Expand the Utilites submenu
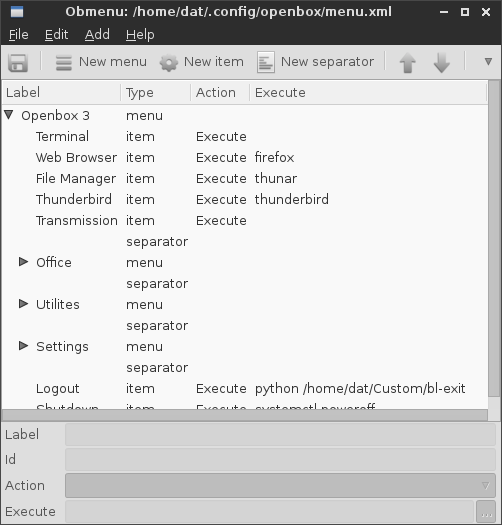 pyautogui.click(x=23, y=304)
